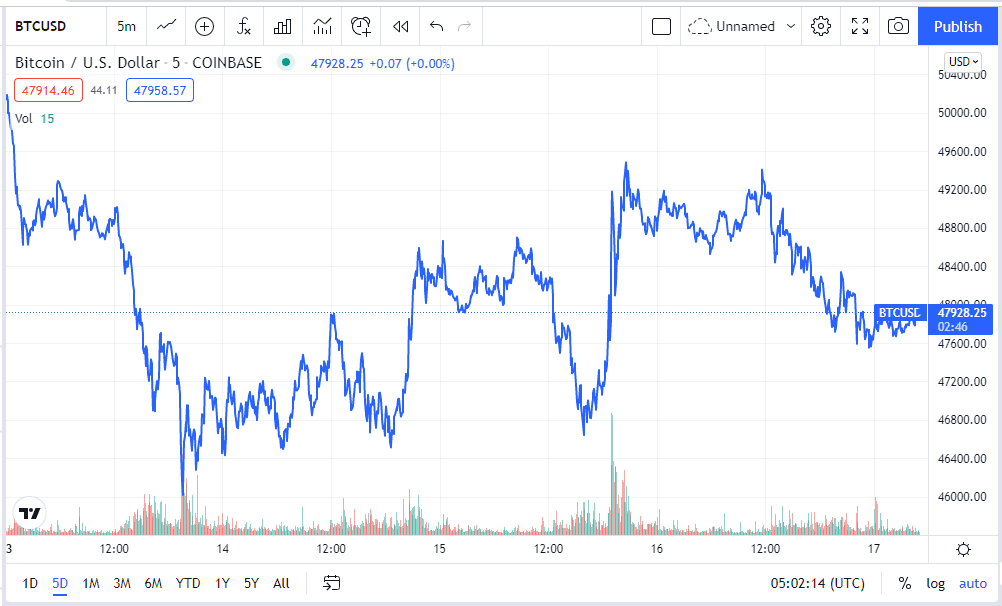Click the compare or add symbol plus icon
This screenshot has height=606, width=1002.
pos(205,26)
